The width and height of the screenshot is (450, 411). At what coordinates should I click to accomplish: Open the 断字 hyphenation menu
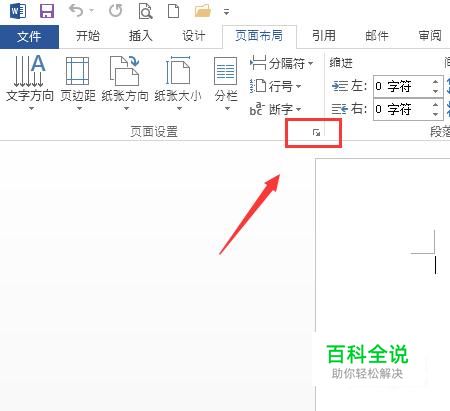(275, 109)
